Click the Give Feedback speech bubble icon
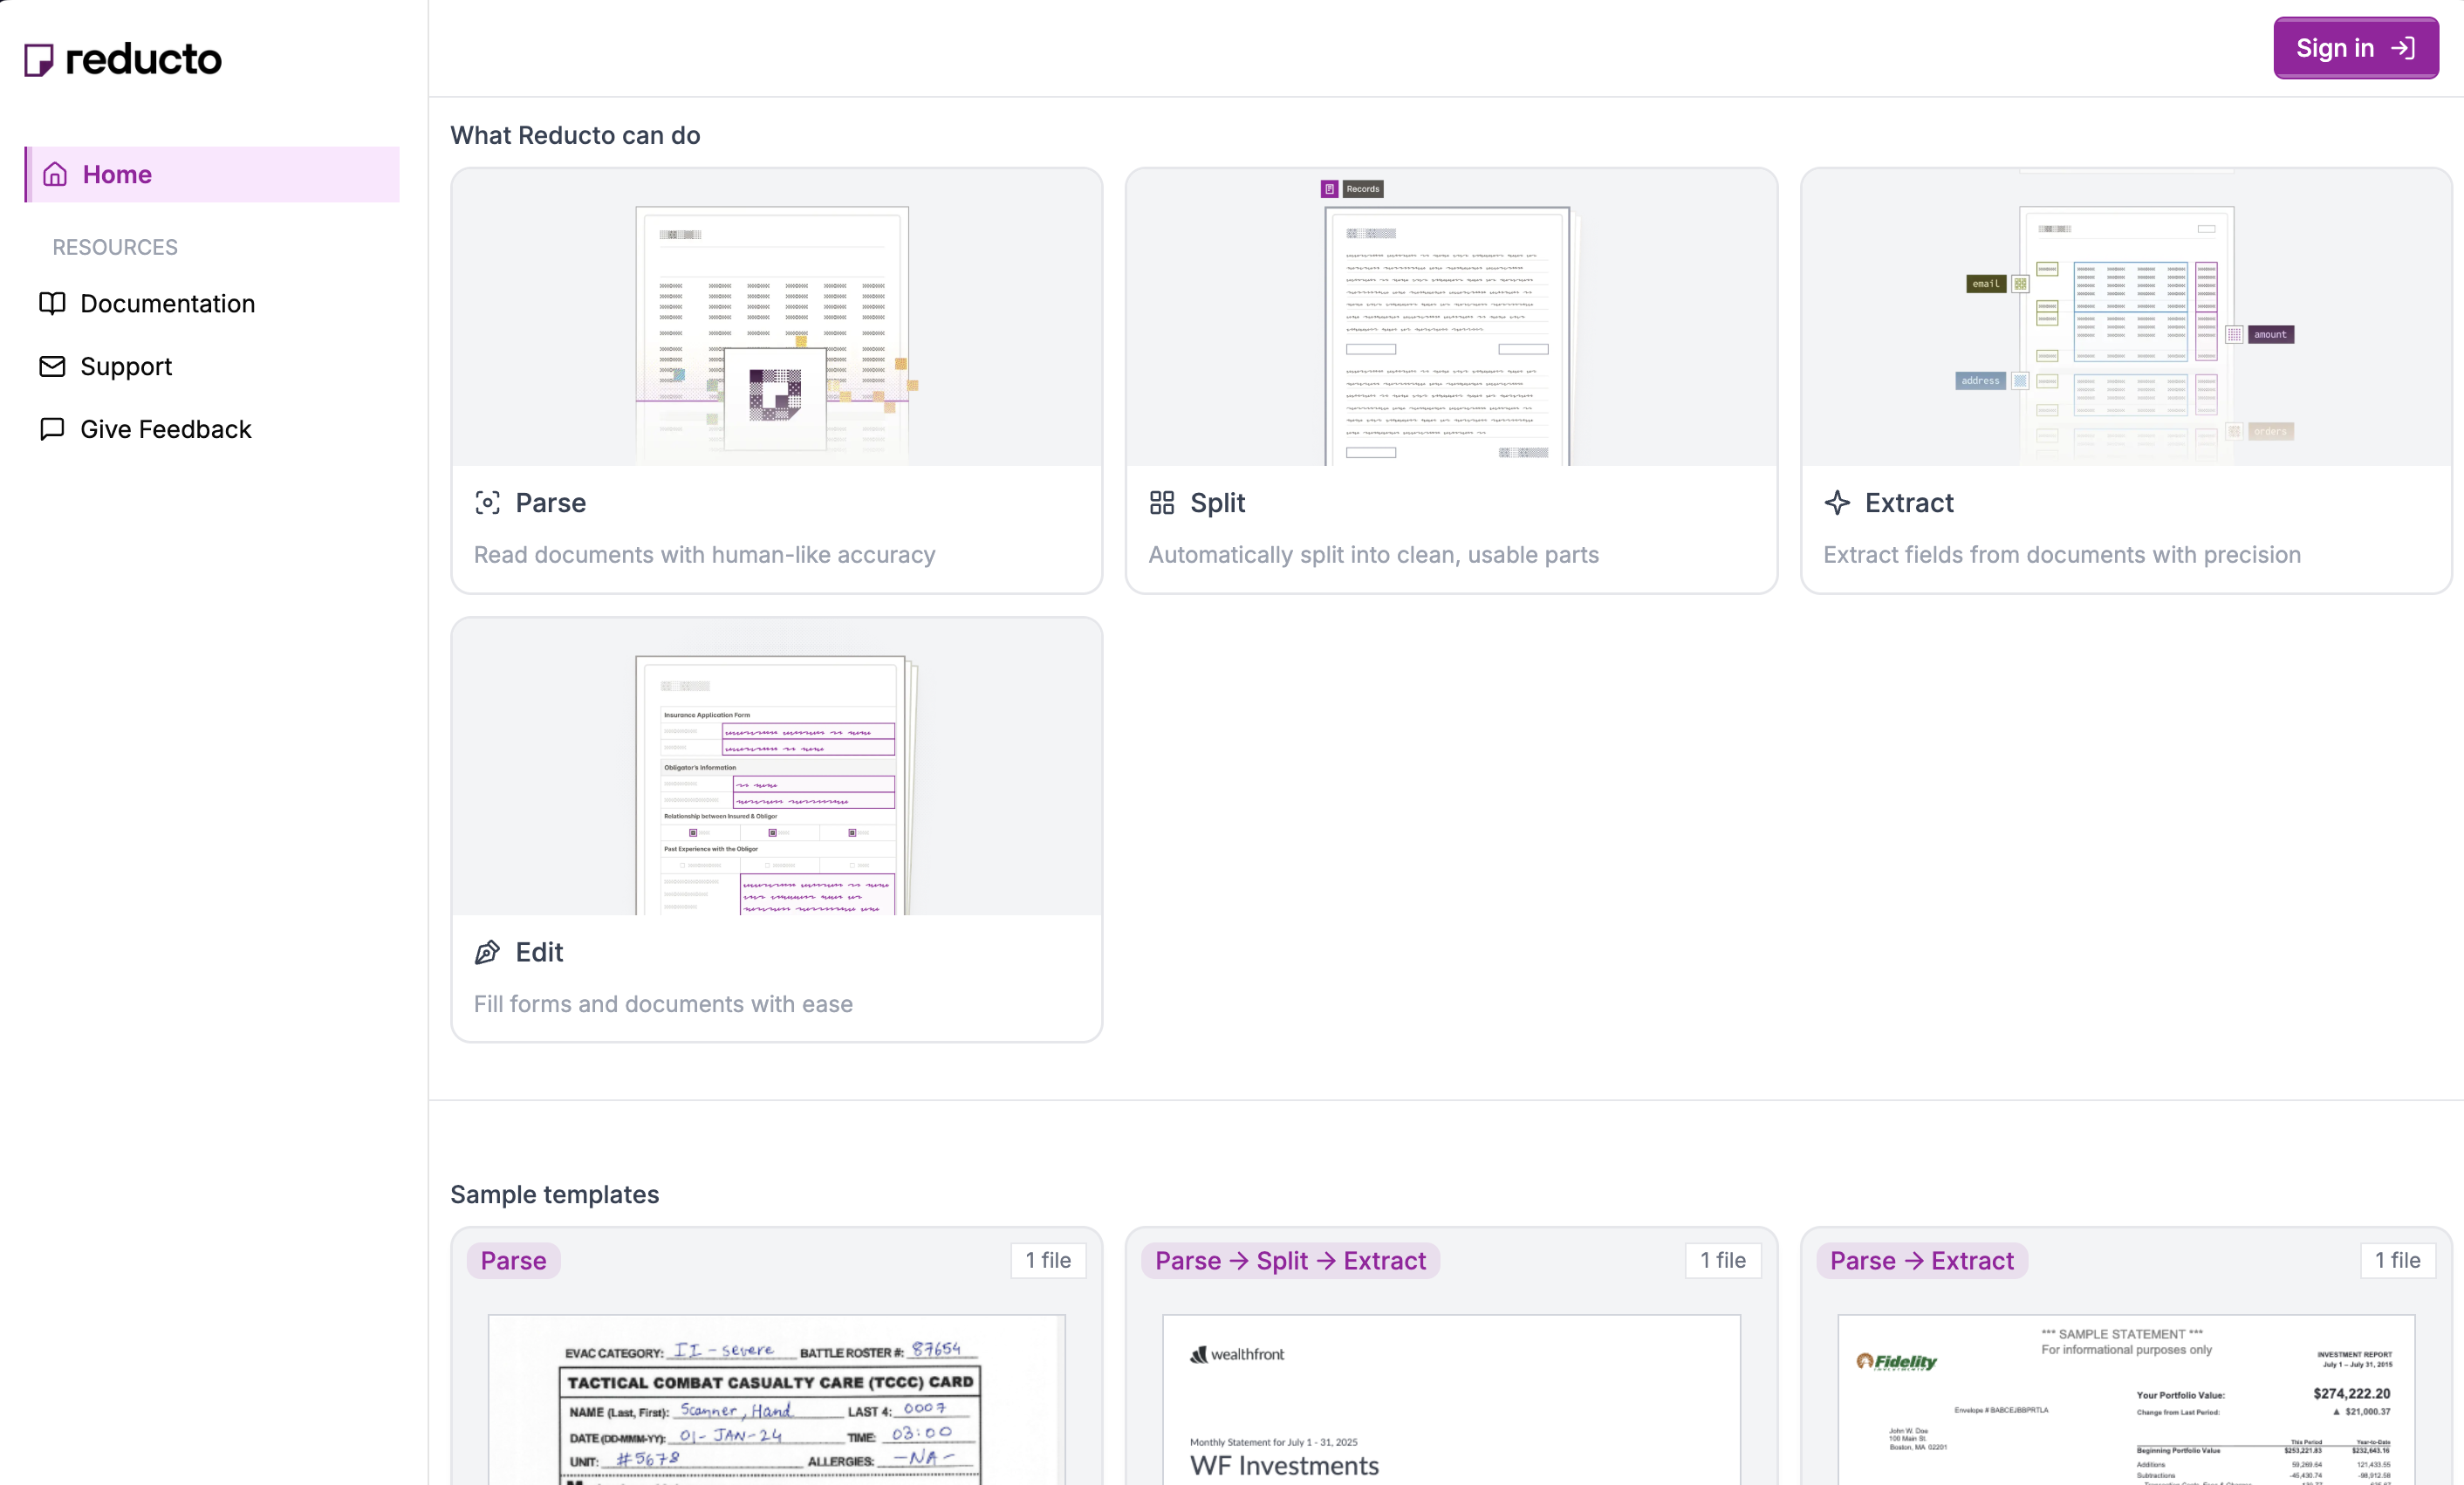Screen dimensions: 2464x1485 pyautogui.click(x=52, y=429)
